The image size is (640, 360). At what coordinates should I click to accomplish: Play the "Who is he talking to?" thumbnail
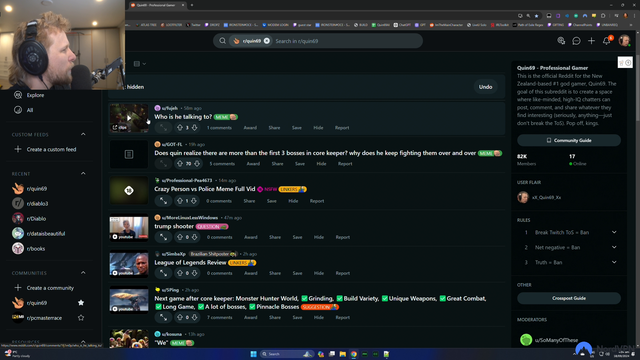(129, 118)
